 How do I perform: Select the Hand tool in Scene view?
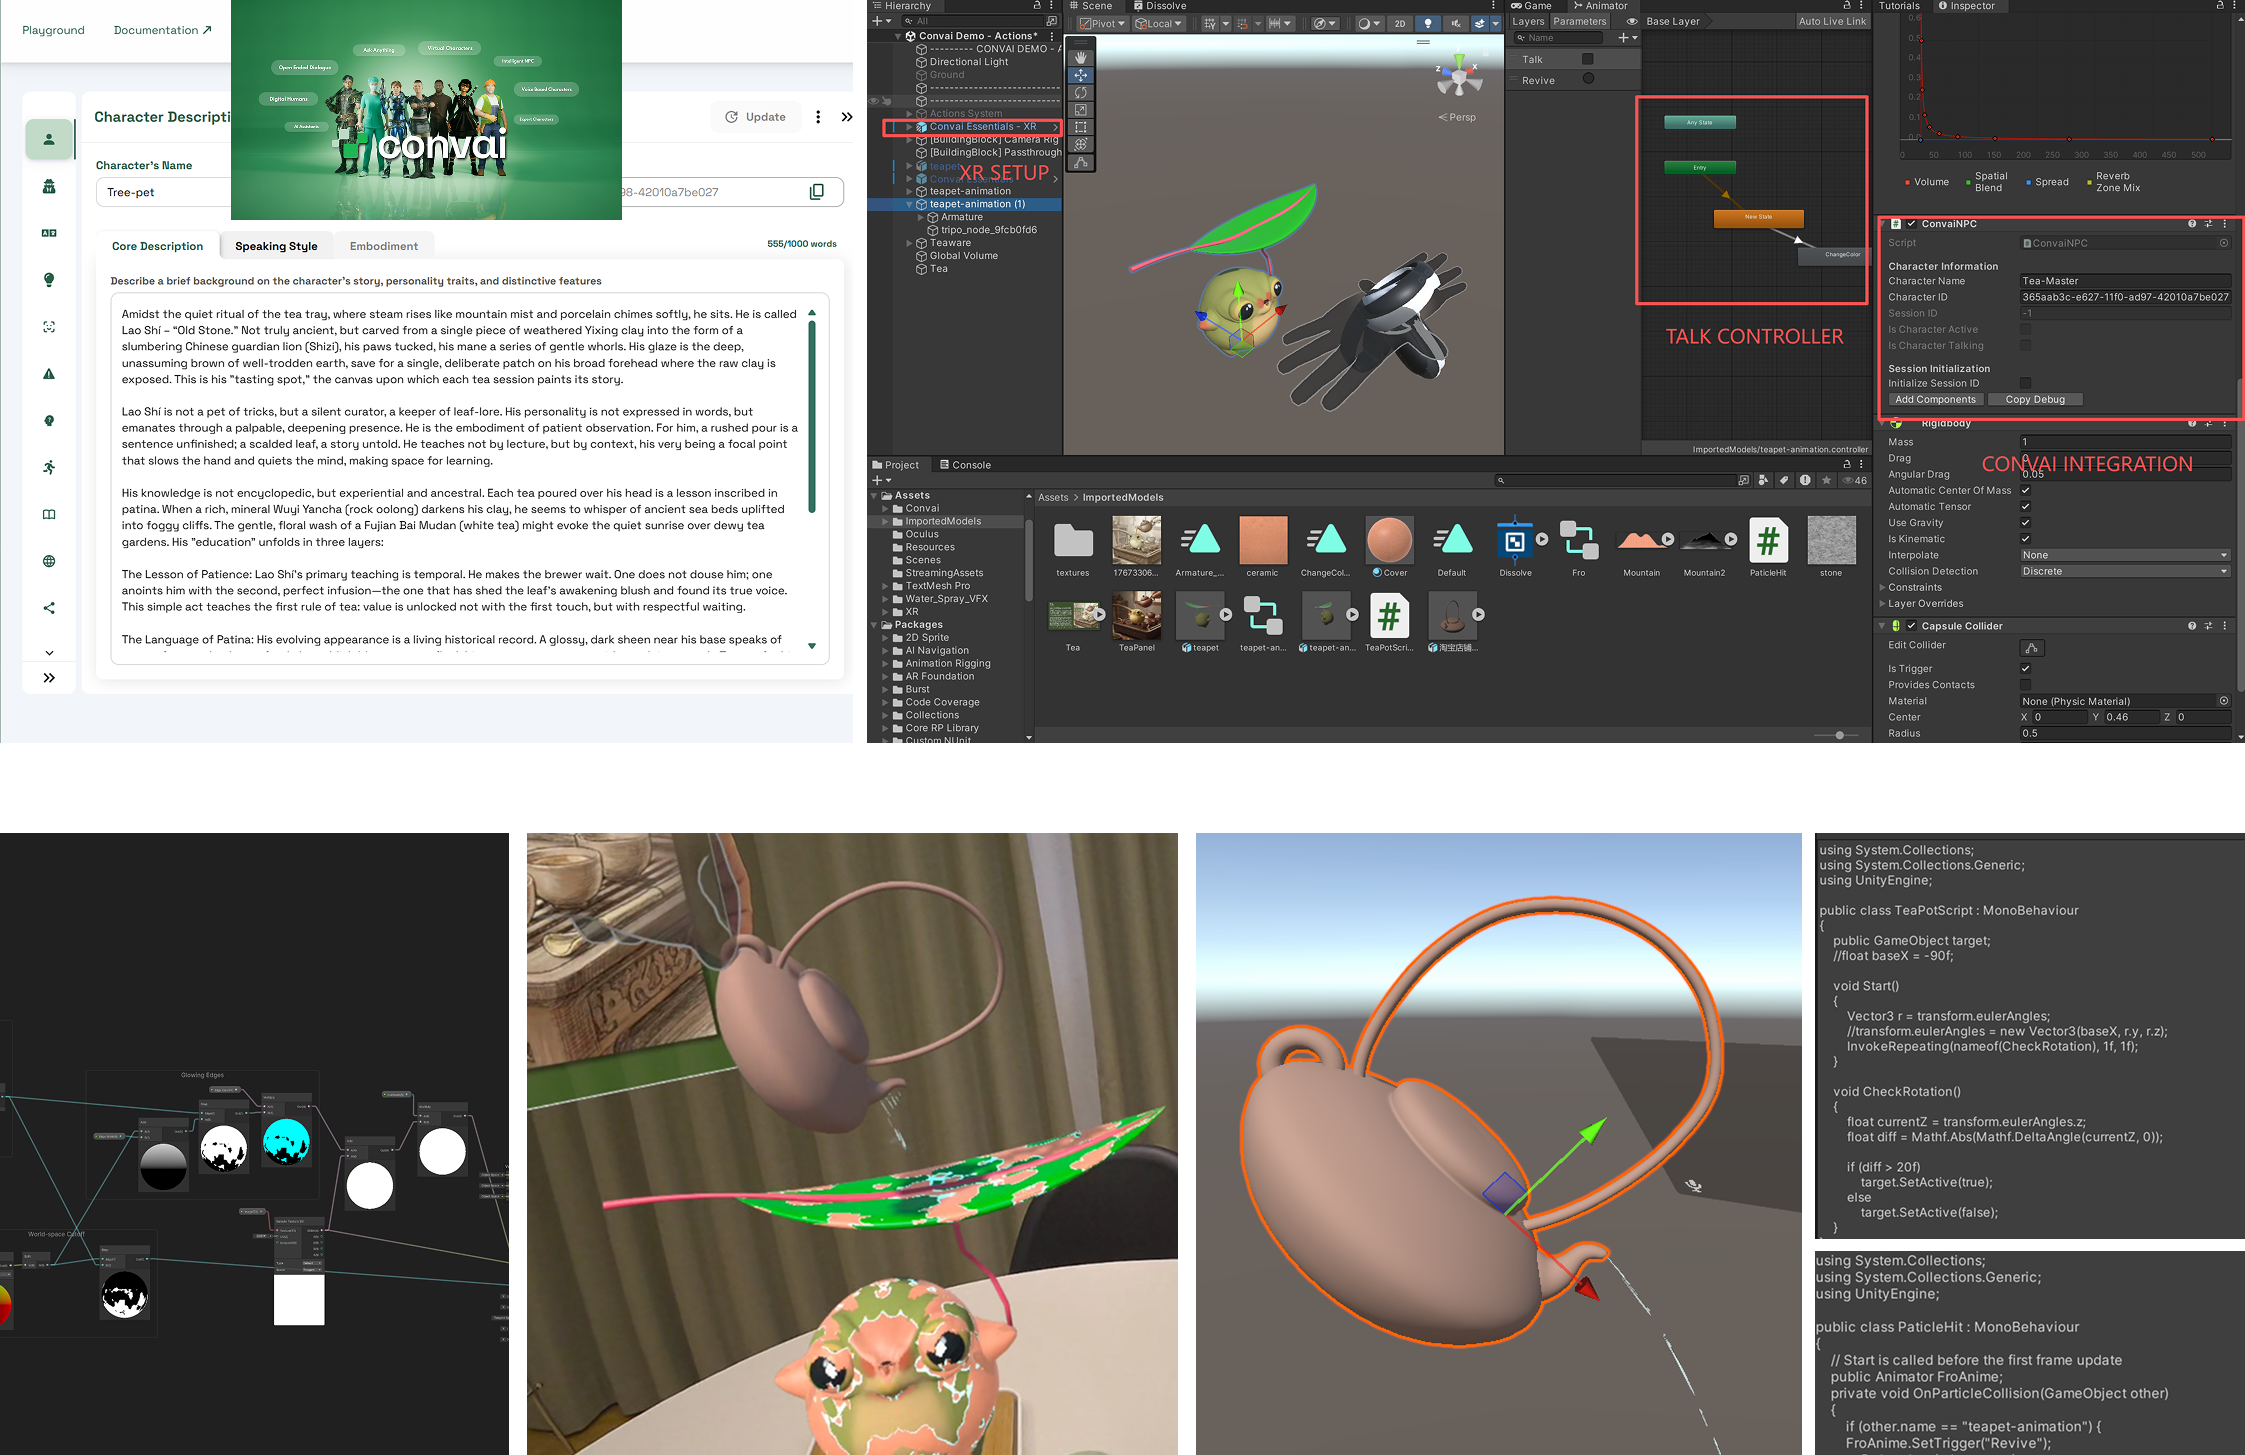[1080, 58]
